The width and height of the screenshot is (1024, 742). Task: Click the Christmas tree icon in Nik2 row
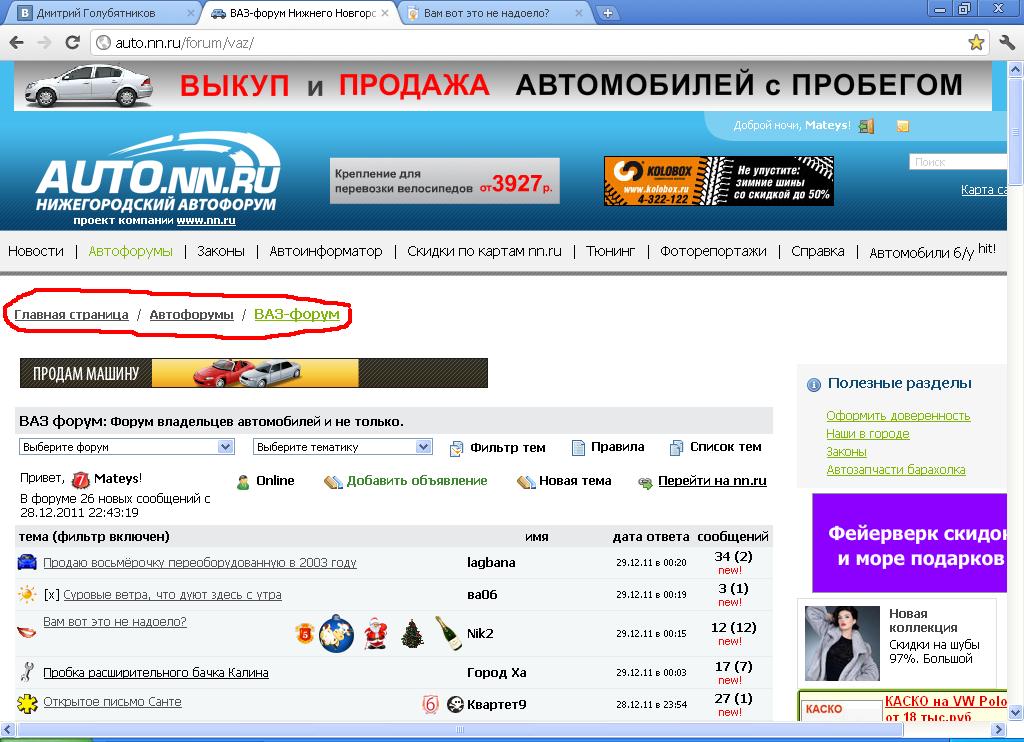[411, 634]
